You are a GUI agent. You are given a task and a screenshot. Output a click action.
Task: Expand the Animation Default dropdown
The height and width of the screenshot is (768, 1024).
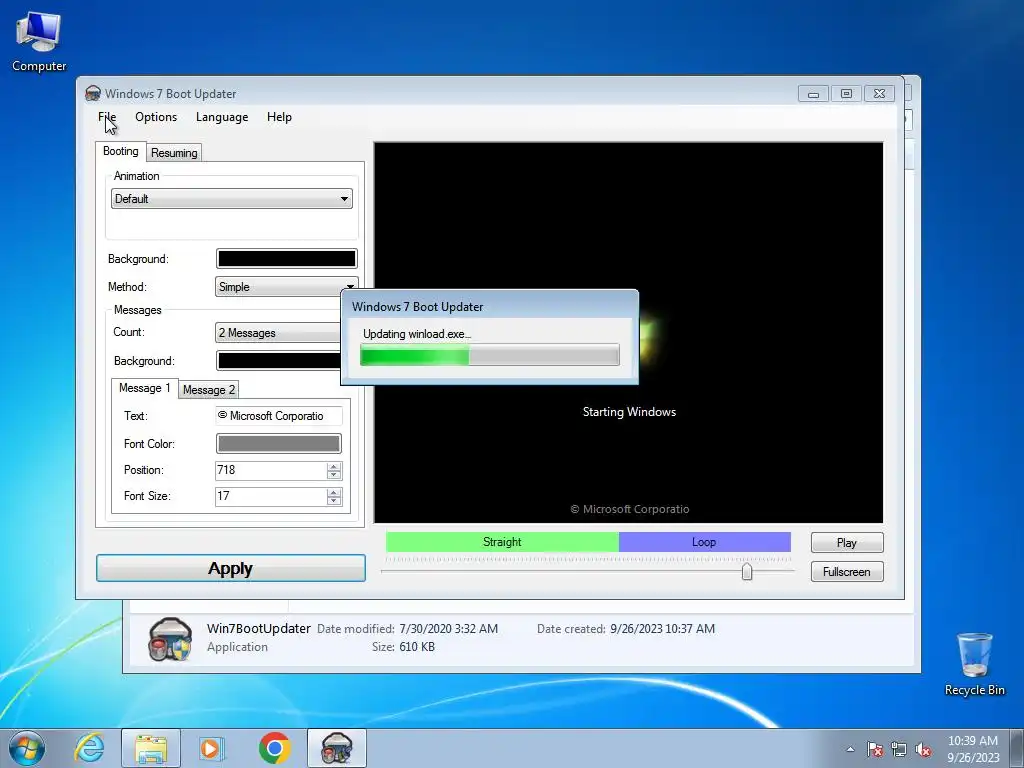(232, 199)
